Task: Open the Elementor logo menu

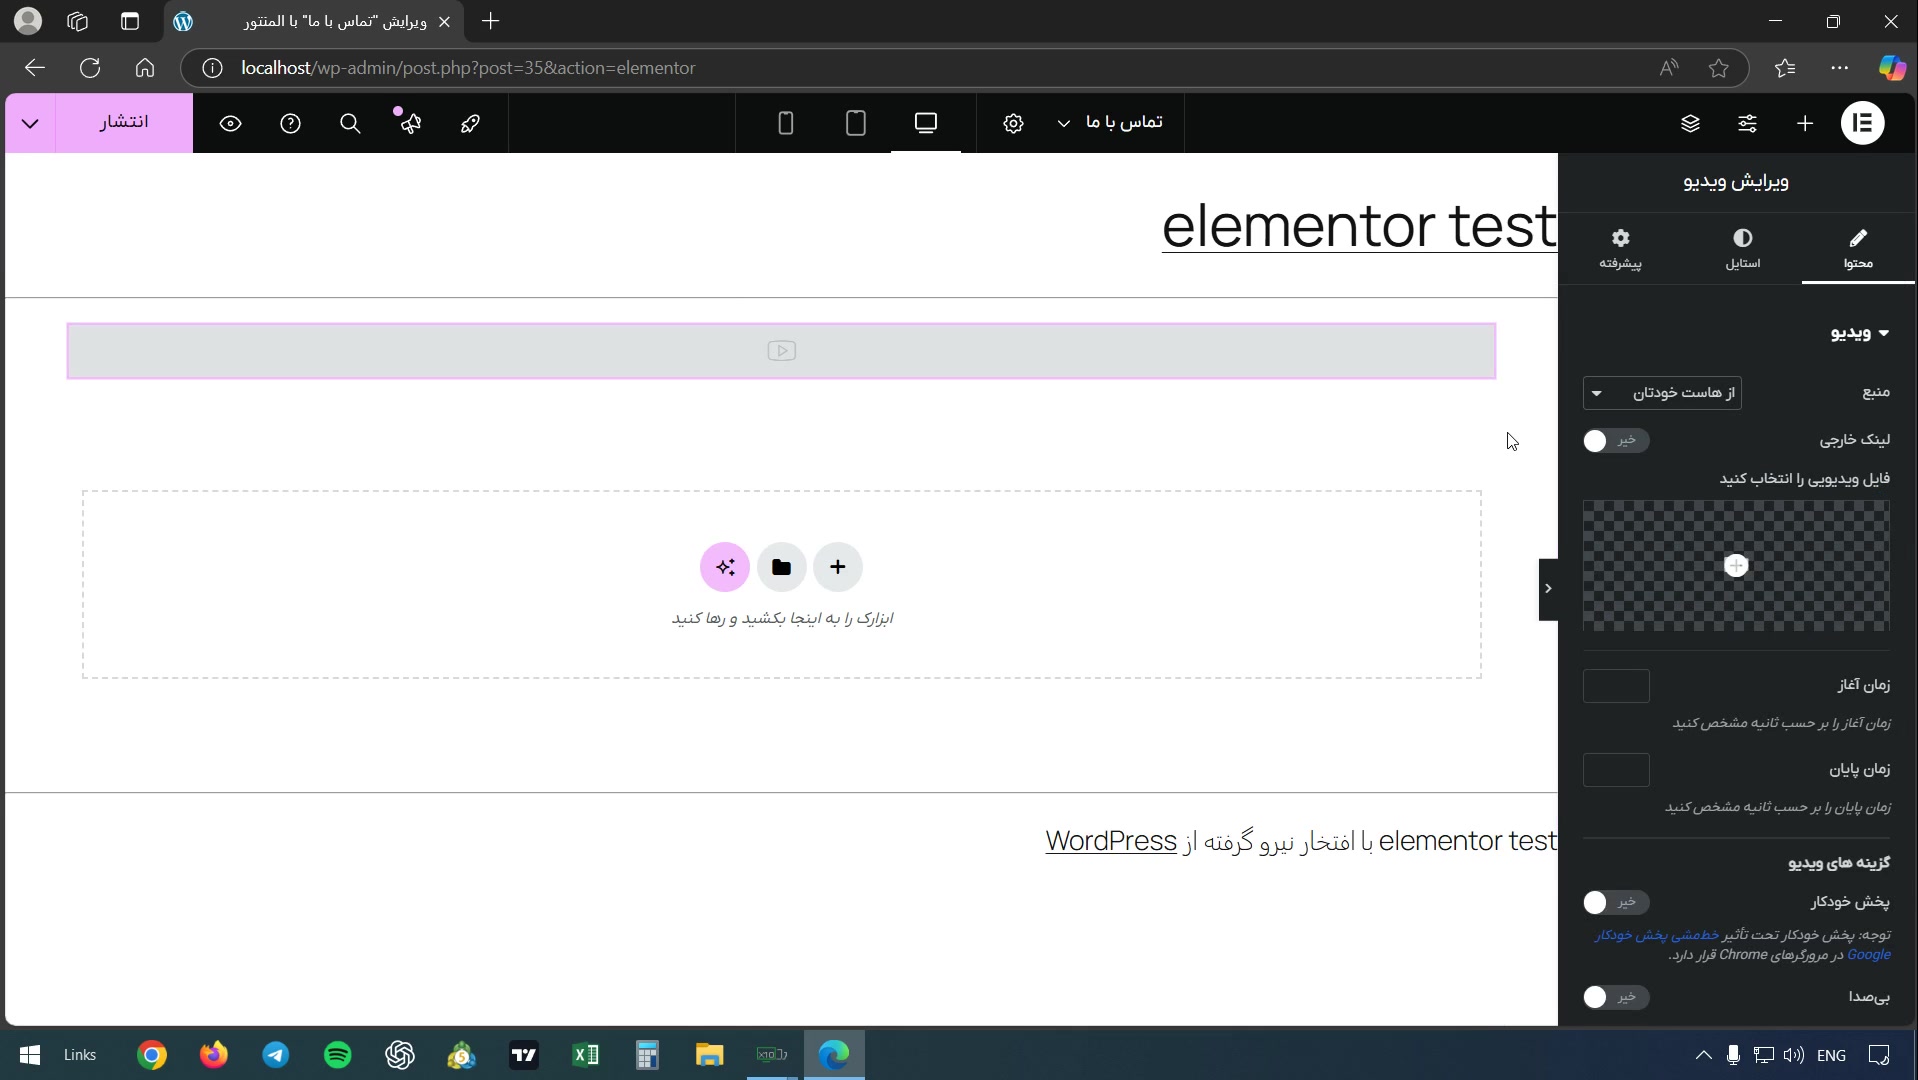Action: click(x=1862, y=123)
